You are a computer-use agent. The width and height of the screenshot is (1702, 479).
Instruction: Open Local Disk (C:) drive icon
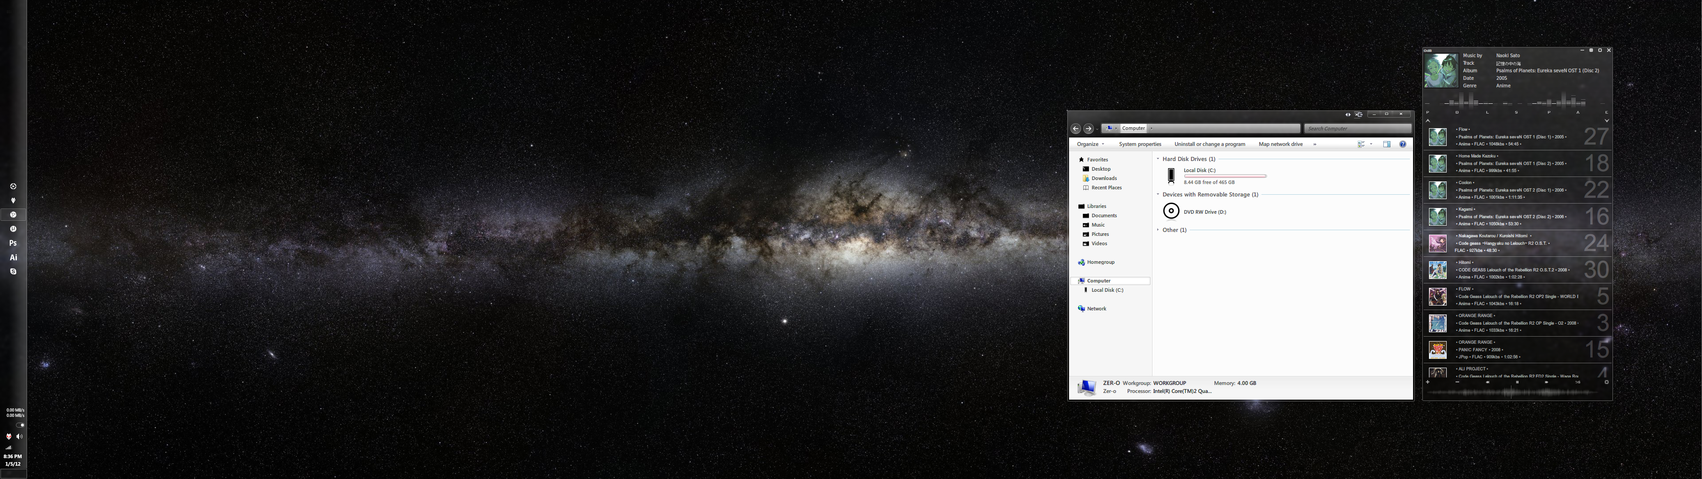(1171, 176)
